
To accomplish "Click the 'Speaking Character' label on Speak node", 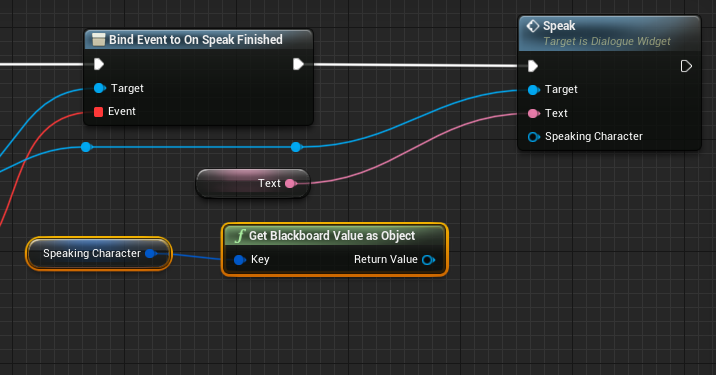I will (594, 137).
